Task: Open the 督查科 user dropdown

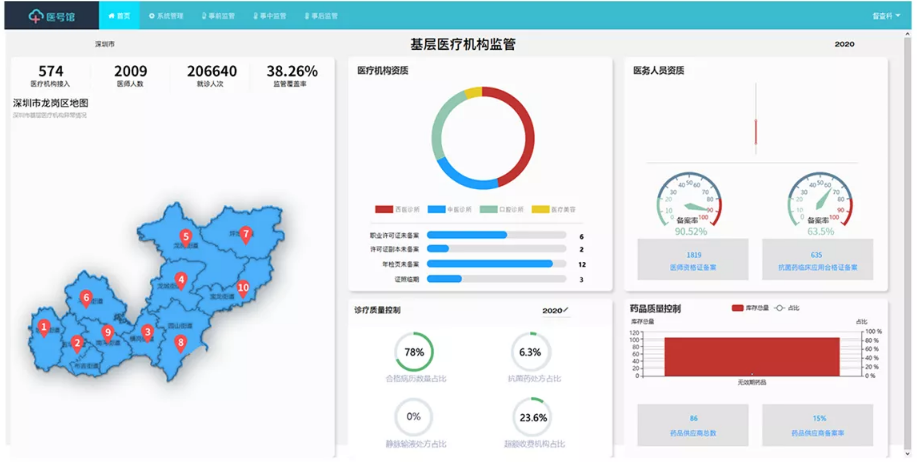Action: 886,16
